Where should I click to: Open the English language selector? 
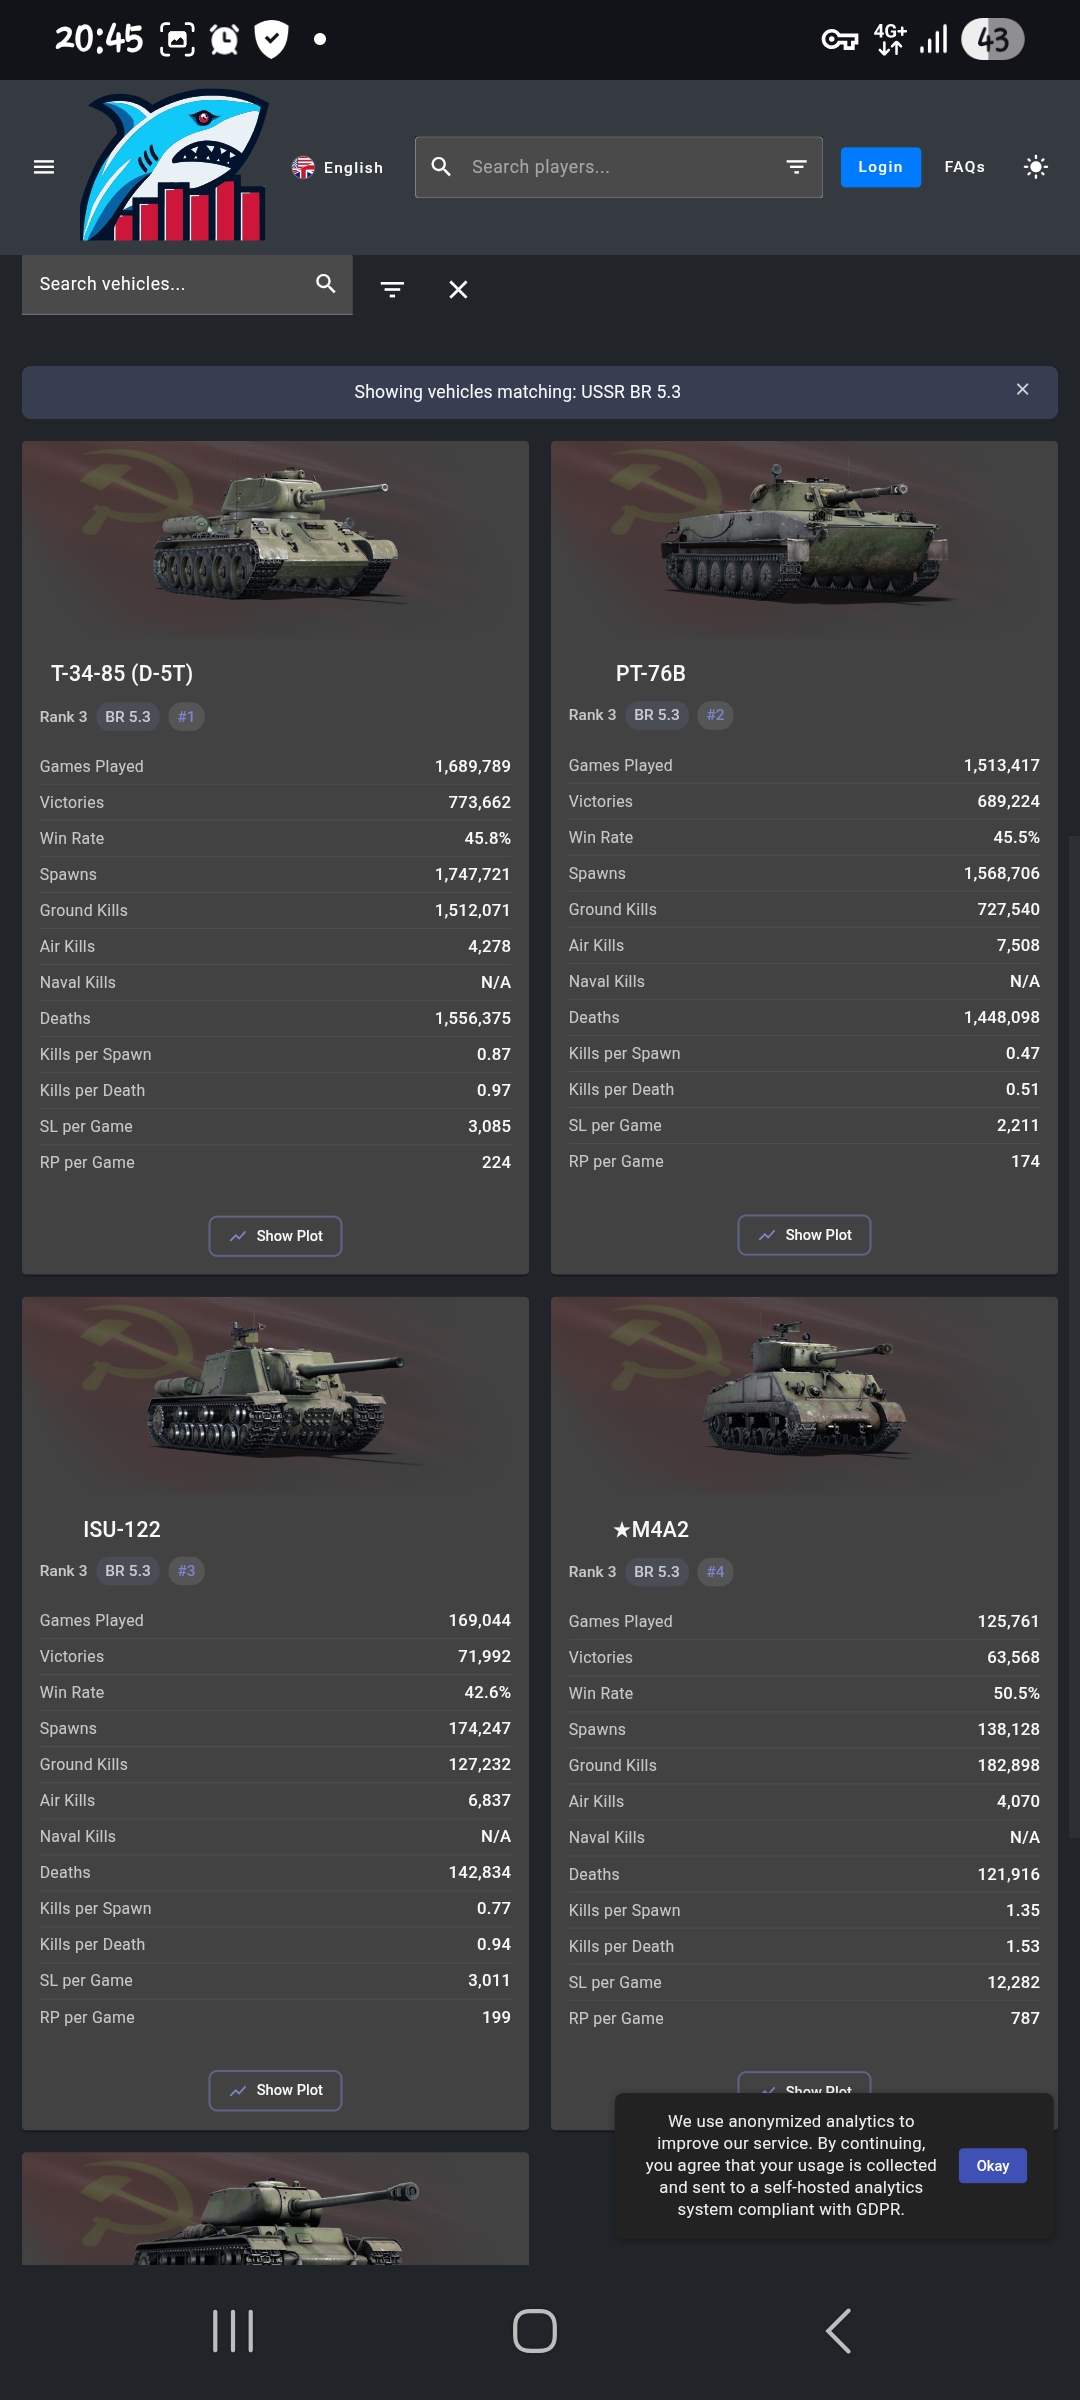click(338, 167)
